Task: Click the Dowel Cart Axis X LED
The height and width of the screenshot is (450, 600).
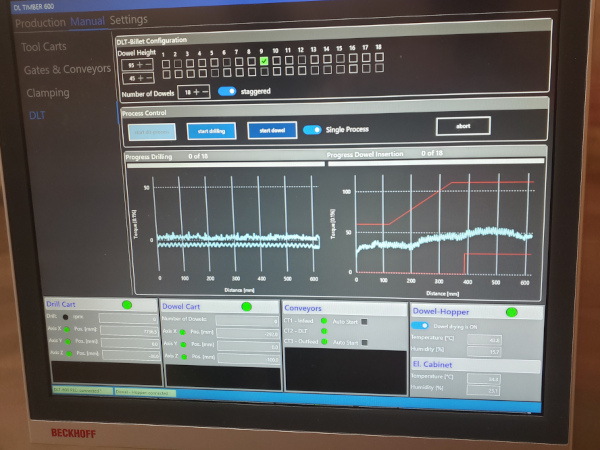Action: [183, 332]
